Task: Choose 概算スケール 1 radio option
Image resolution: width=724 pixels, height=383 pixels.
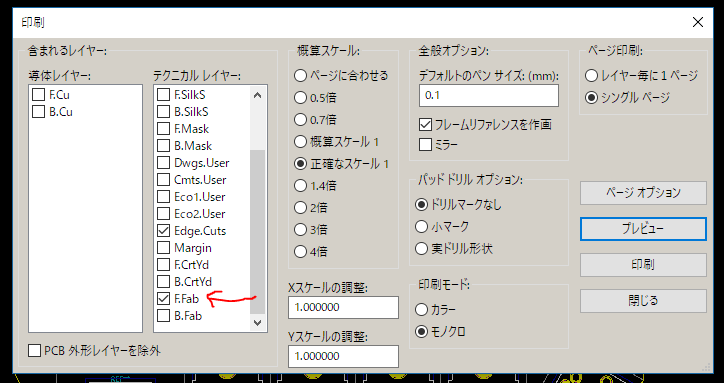Action: [301, 142]
